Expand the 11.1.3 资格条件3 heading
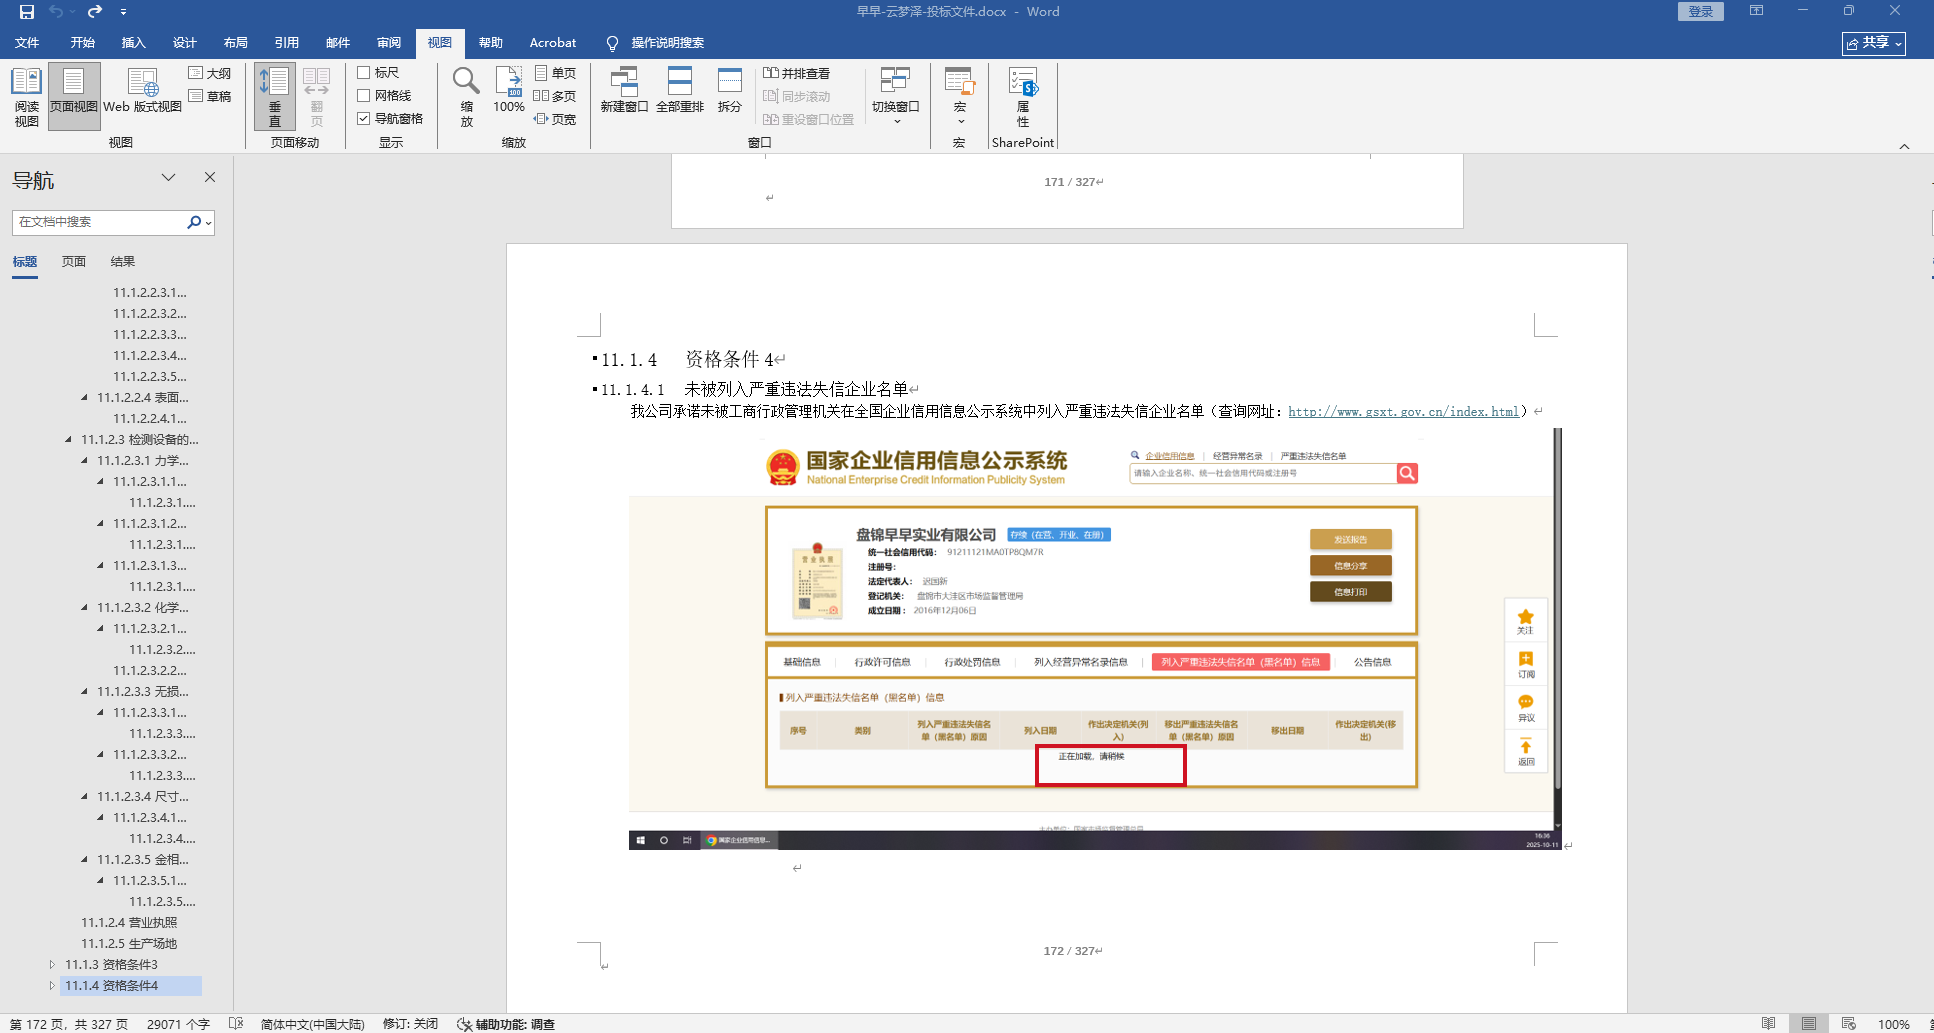 click(x=52, y=965)
